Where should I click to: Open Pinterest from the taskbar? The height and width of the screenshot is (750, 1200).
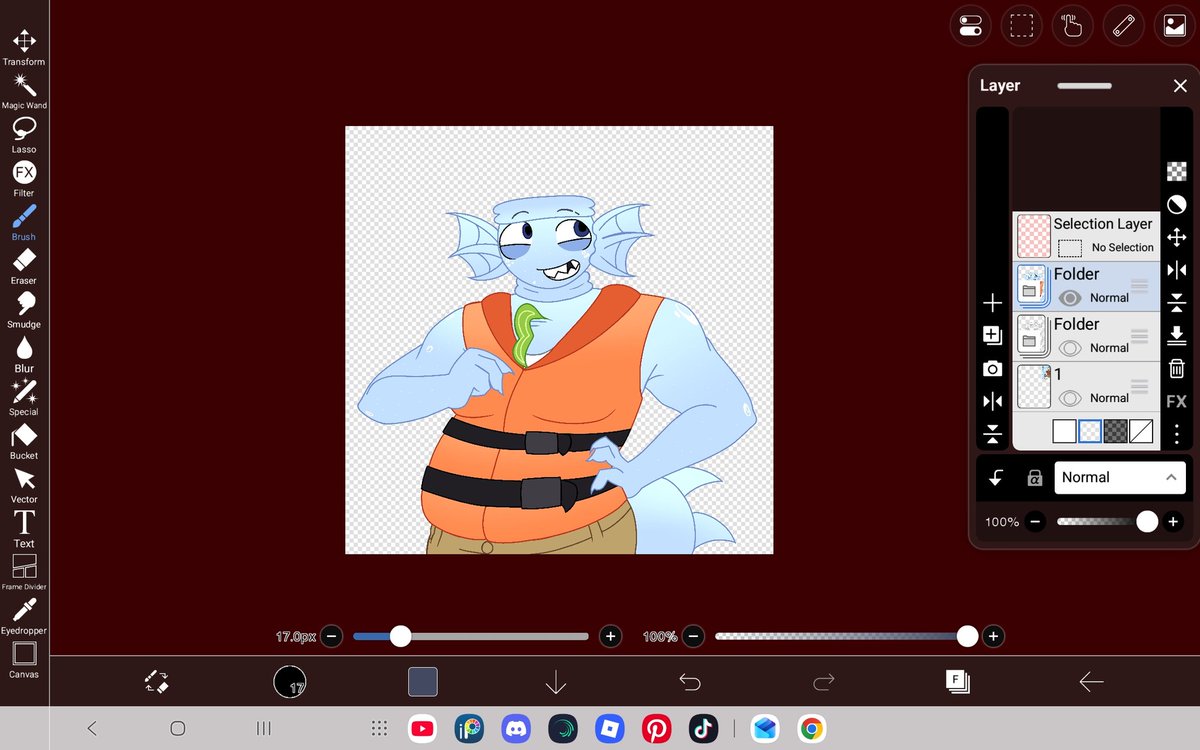(x=657, y=729)
